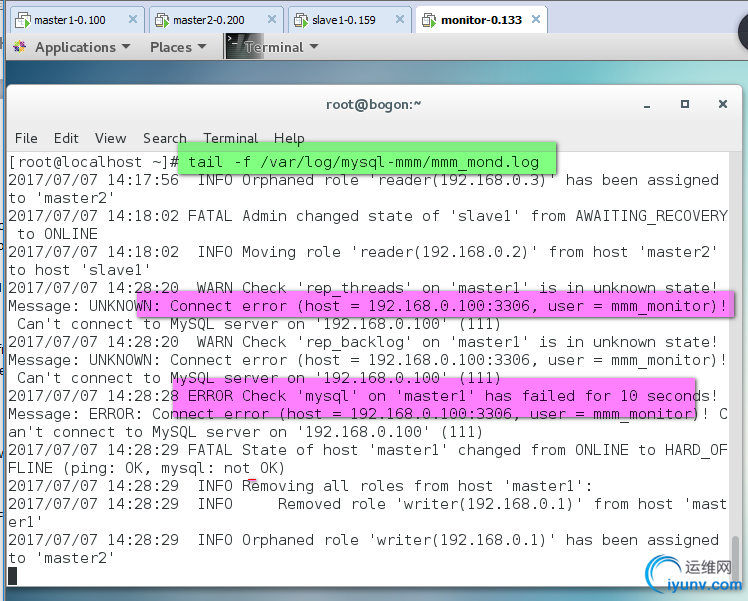
Task: Click the Moving role reader(192.168.0.2) line
Action: tap(363, 252)
